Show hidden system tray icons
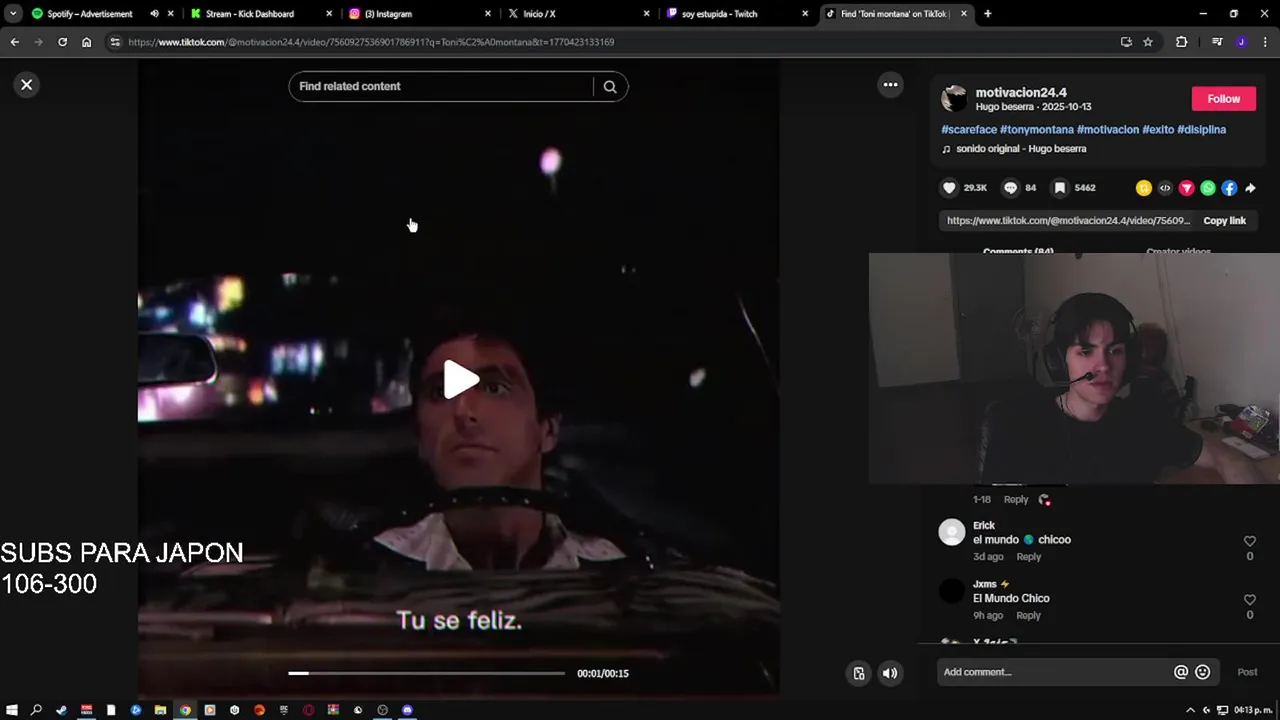The width and height of the screenshot is (1280, 720). tap(1193, 710)
